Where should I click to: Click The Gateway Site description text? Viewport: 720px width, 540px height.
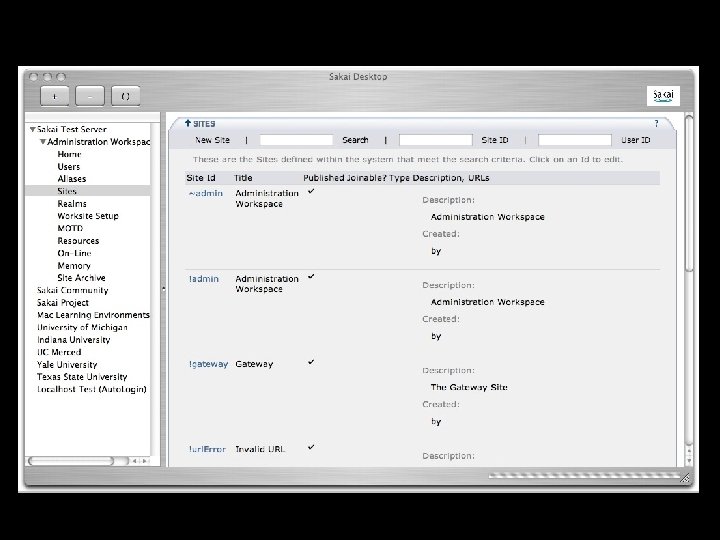[469, 387]
